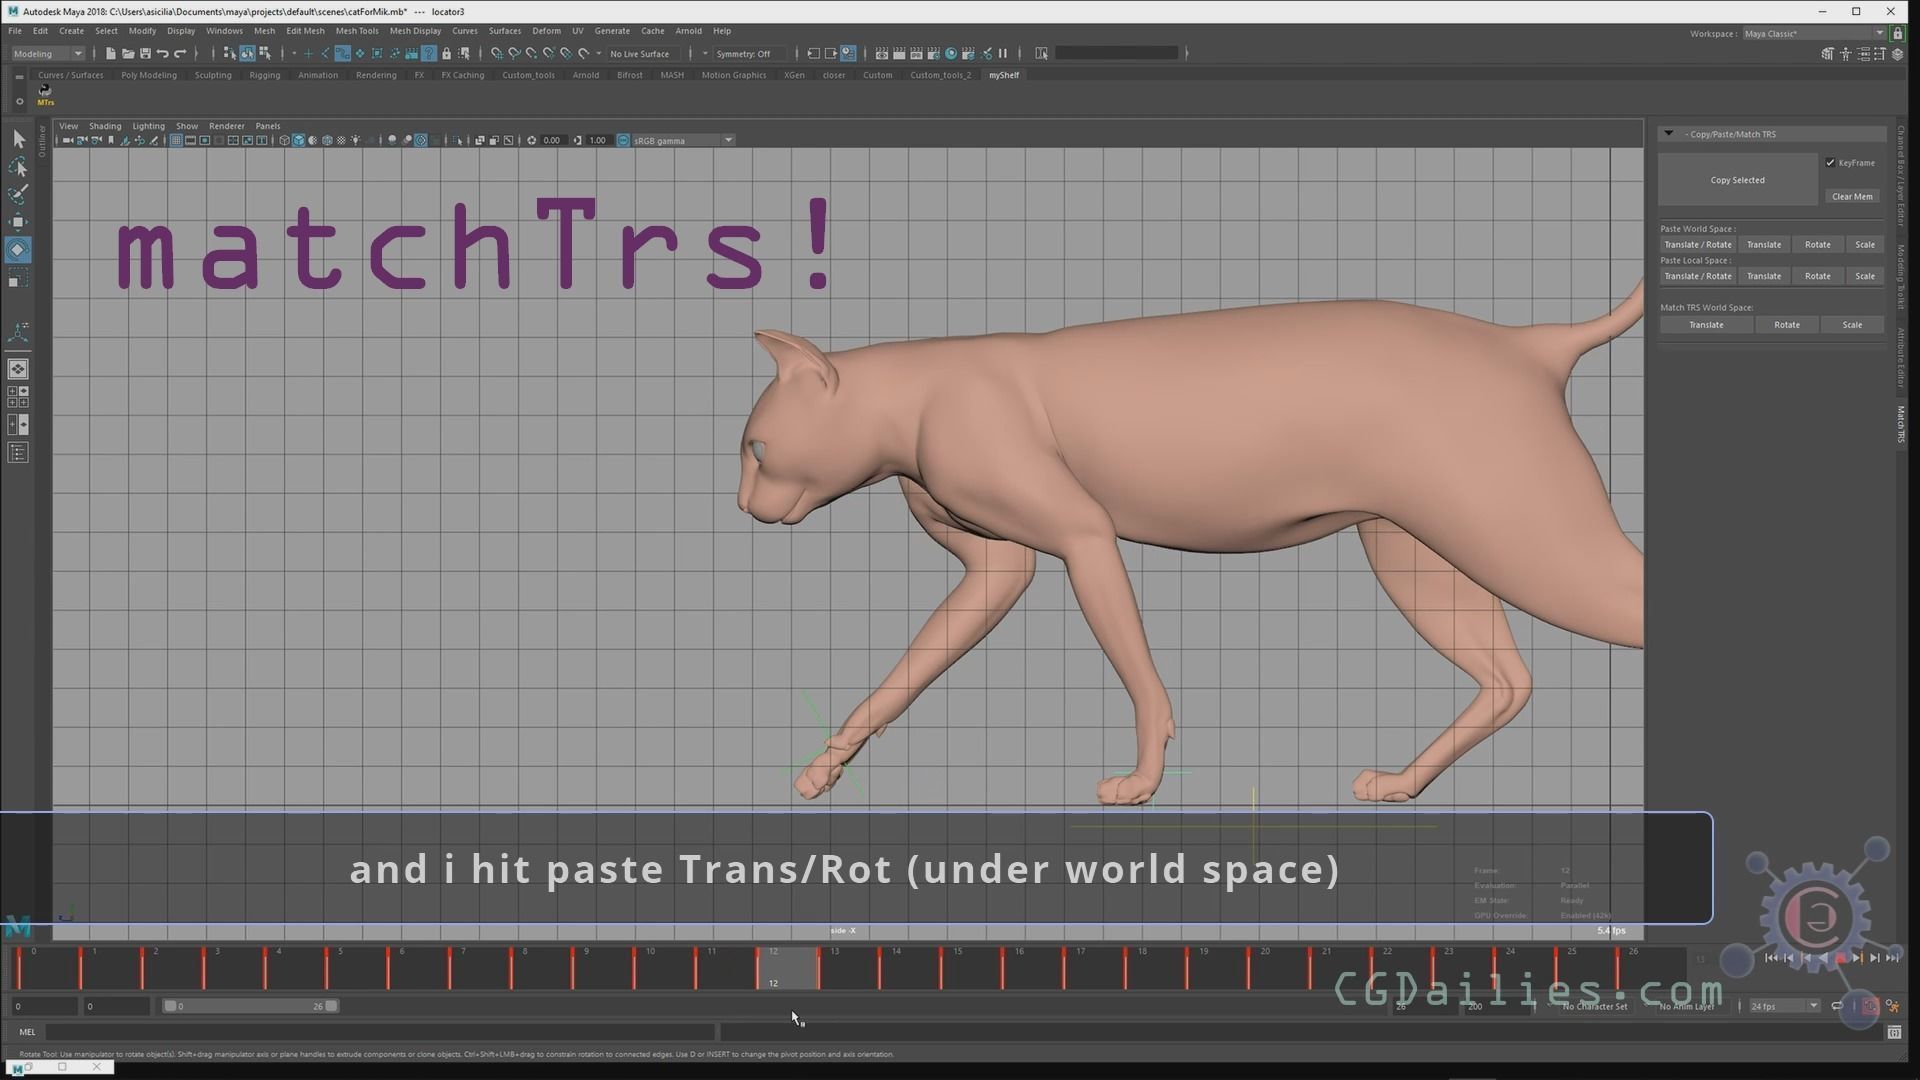Activate the Rotate tool in toolbox
The image size is (1920, 1080).
tap(18, 250)
